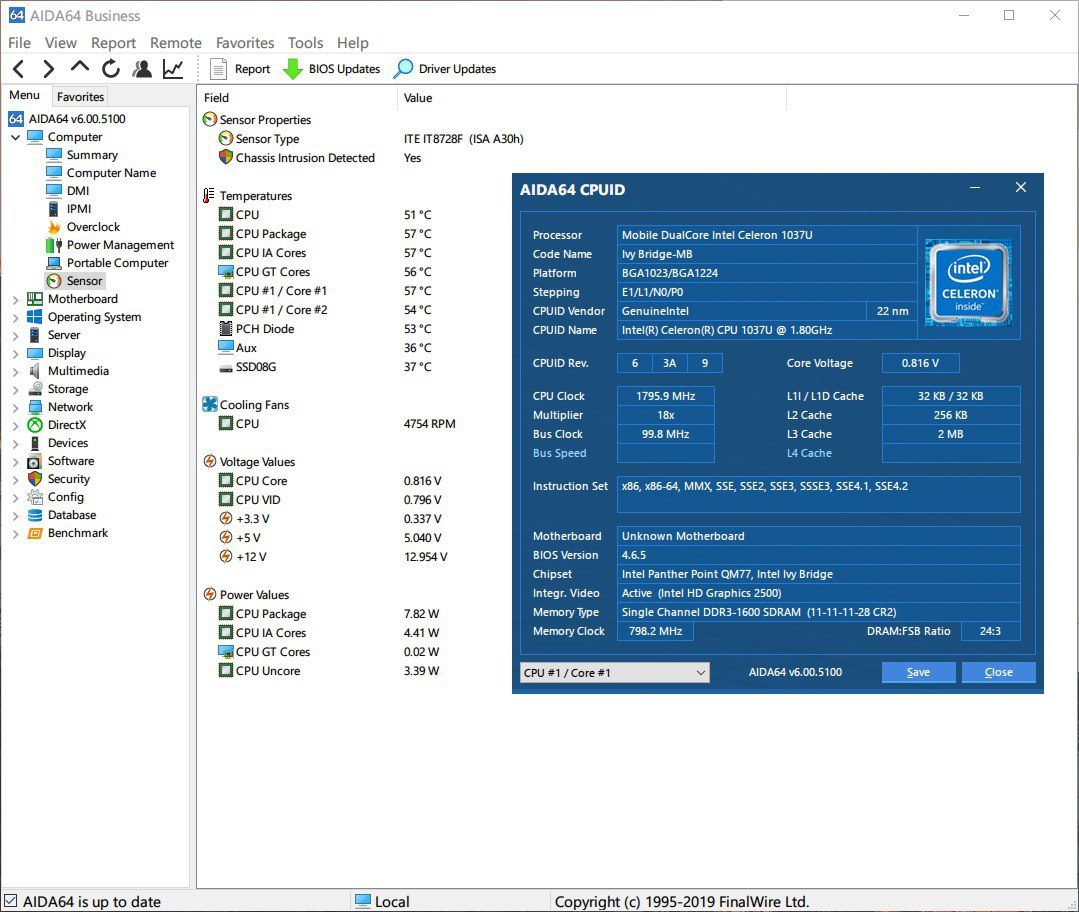Select the +12 V voltage row

[x=333, y=557]
